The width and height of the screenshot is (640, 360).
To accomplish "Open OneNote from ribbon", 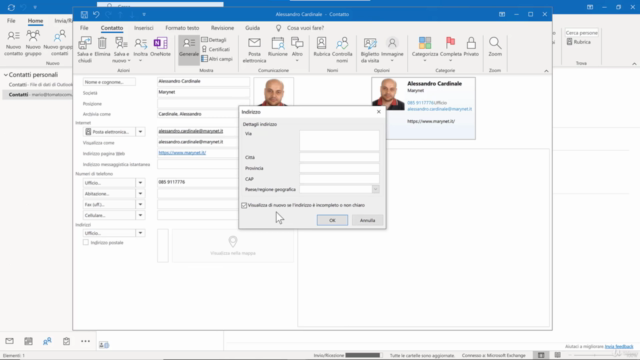I will coord(160,47).
